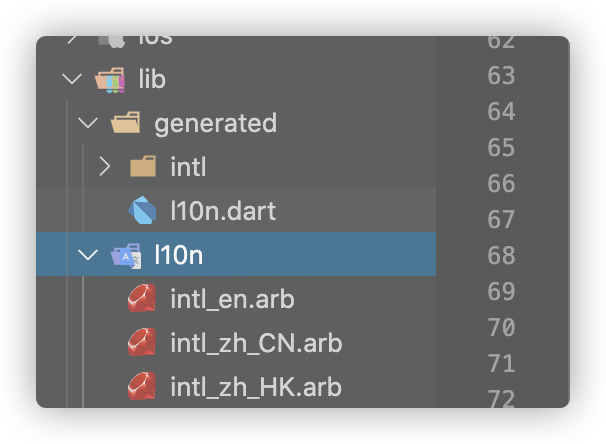Screen dimensions: 606x444
Task: Click the ruby icon of intl_zh_CN.arb
Action: pyautogui.click(x=142, y=342)
